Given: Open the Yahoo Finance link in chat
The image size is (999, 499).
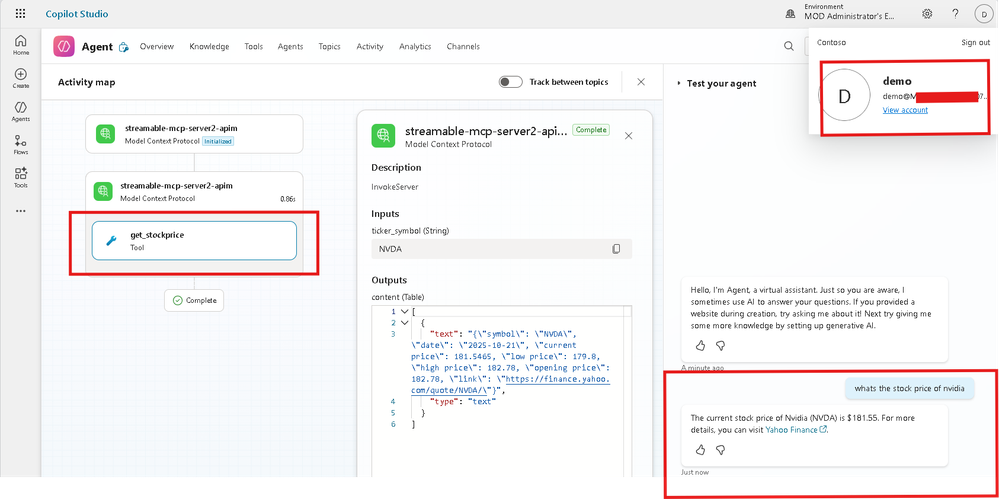Looking at the screenshot, I should 796,430.
